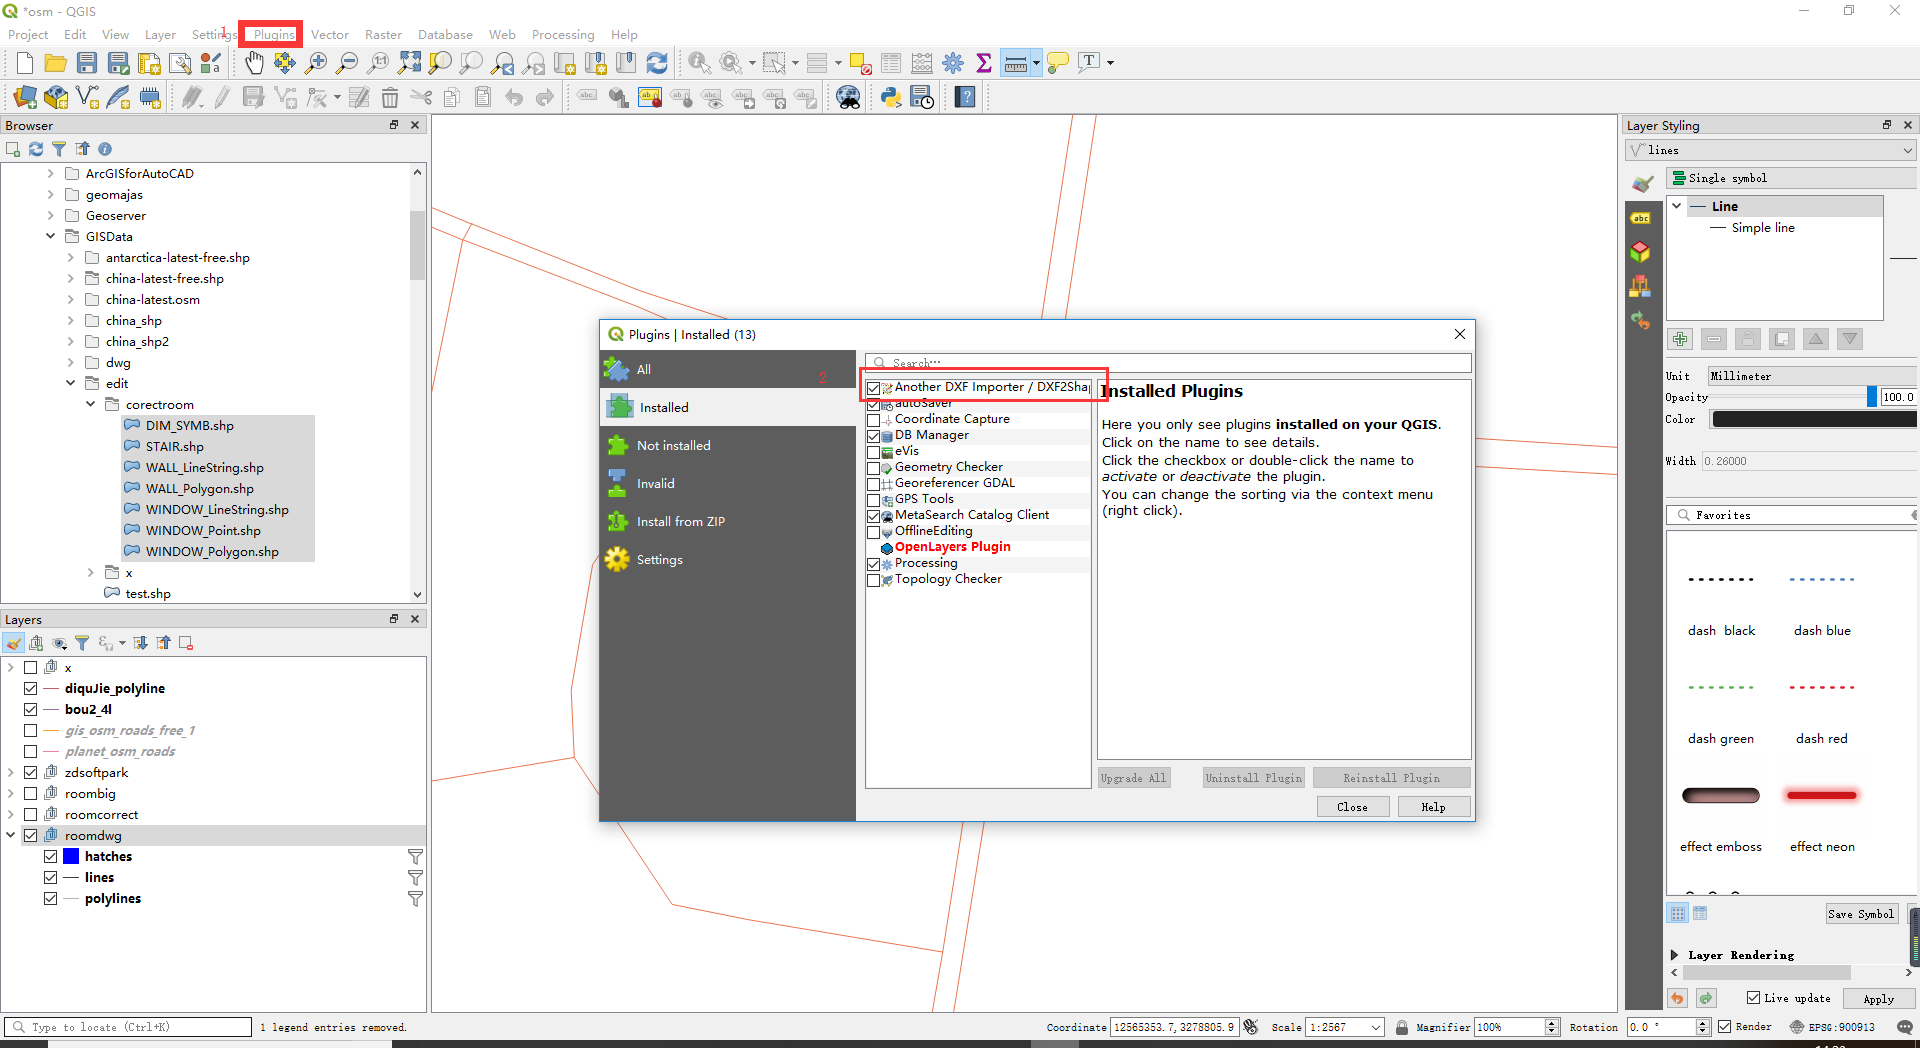Screen dimensions: 1920x1048
Task: Open the Field Calculator sigma icon
Action: coord(984,64)
